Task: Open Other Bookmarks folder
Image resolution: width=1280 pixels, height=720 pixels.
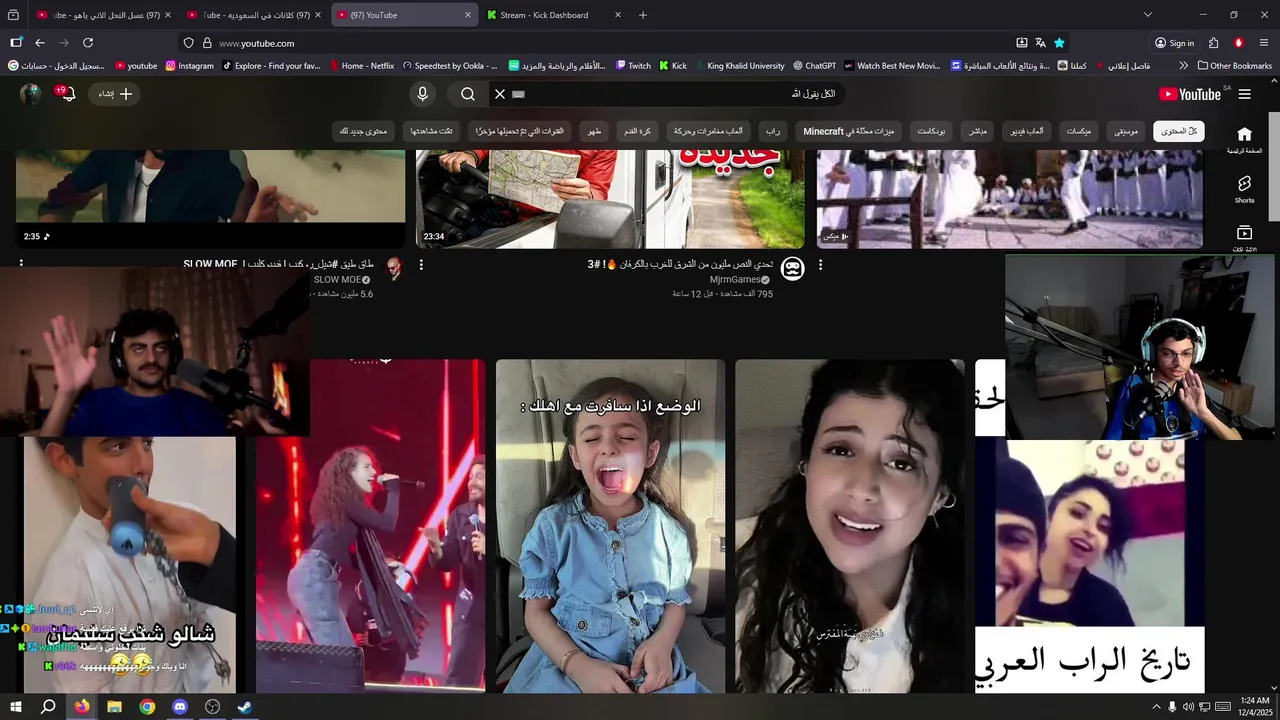Action: pos(1234,66)
